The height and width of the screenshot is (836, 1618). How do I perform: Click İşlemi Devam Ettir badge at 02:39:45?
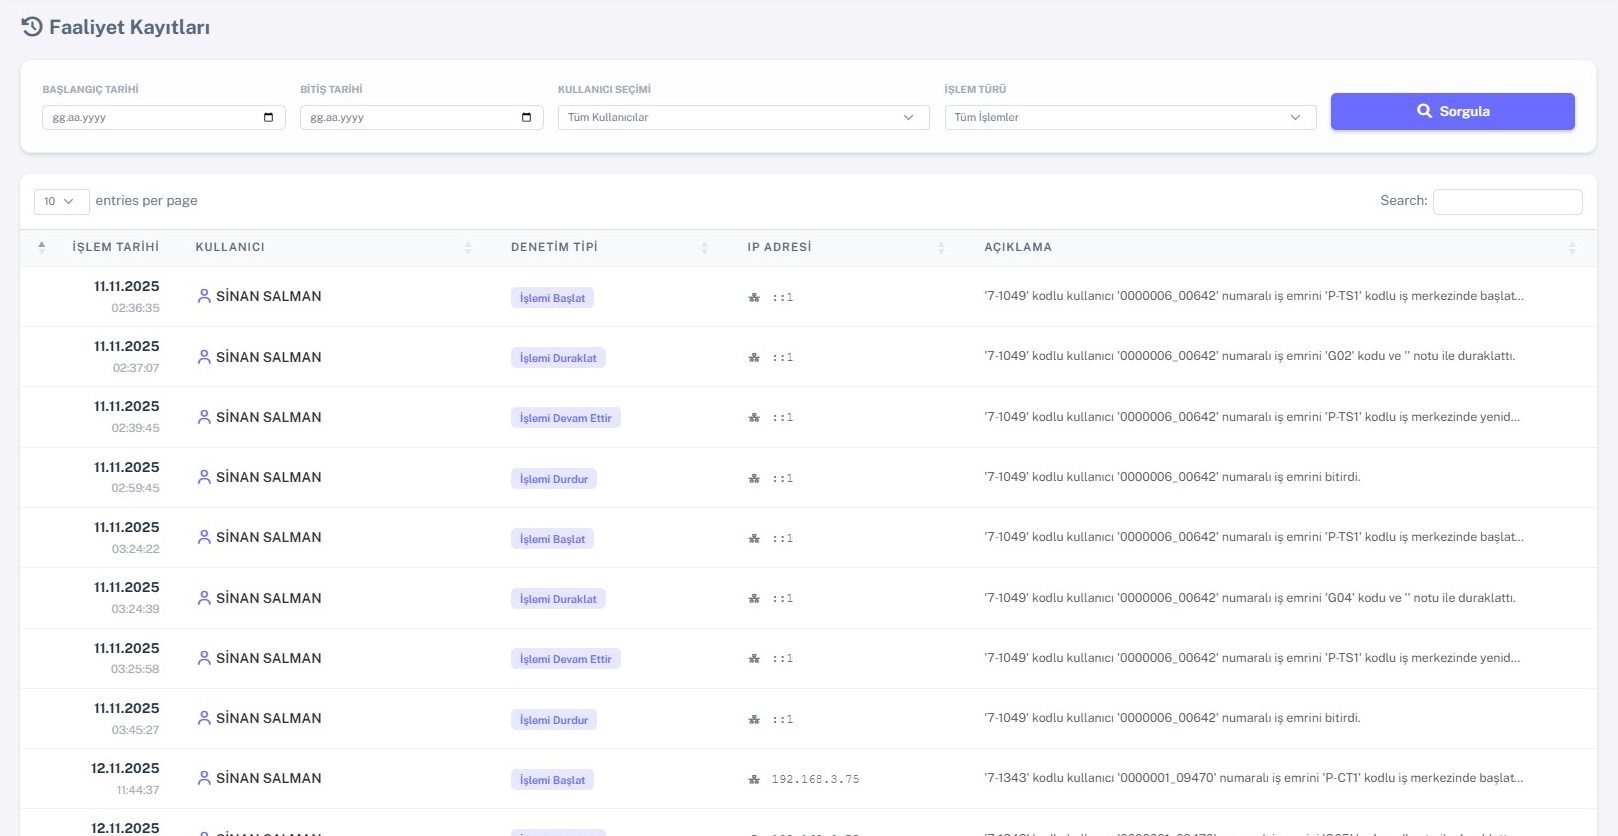(565, 418)
